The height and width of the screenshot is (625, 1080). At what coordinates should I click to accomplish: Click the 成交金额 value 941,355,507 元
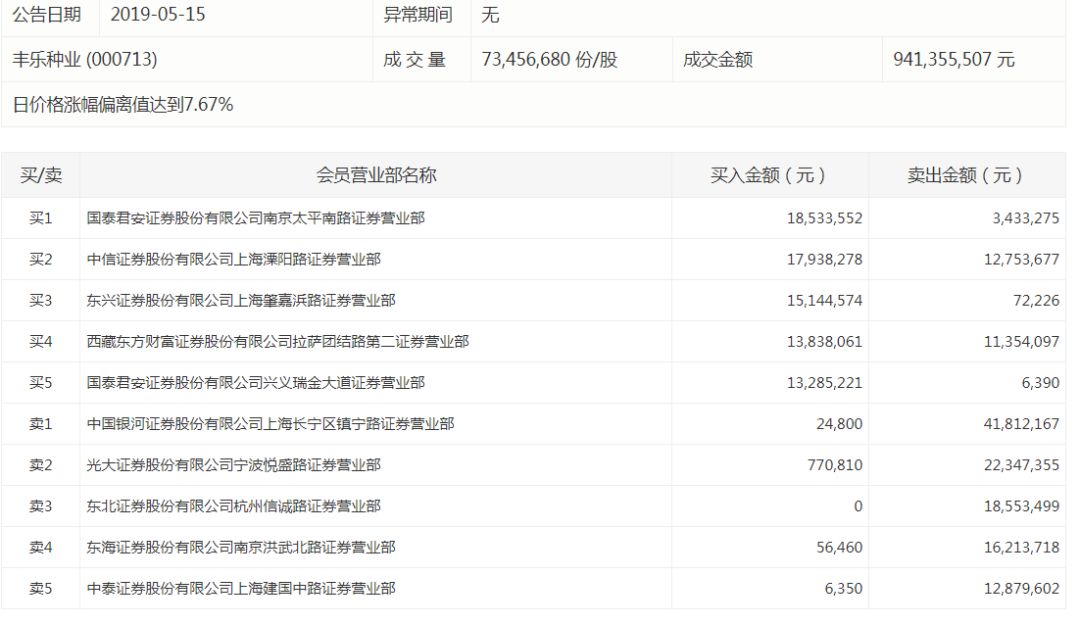(x=953, y=60)
